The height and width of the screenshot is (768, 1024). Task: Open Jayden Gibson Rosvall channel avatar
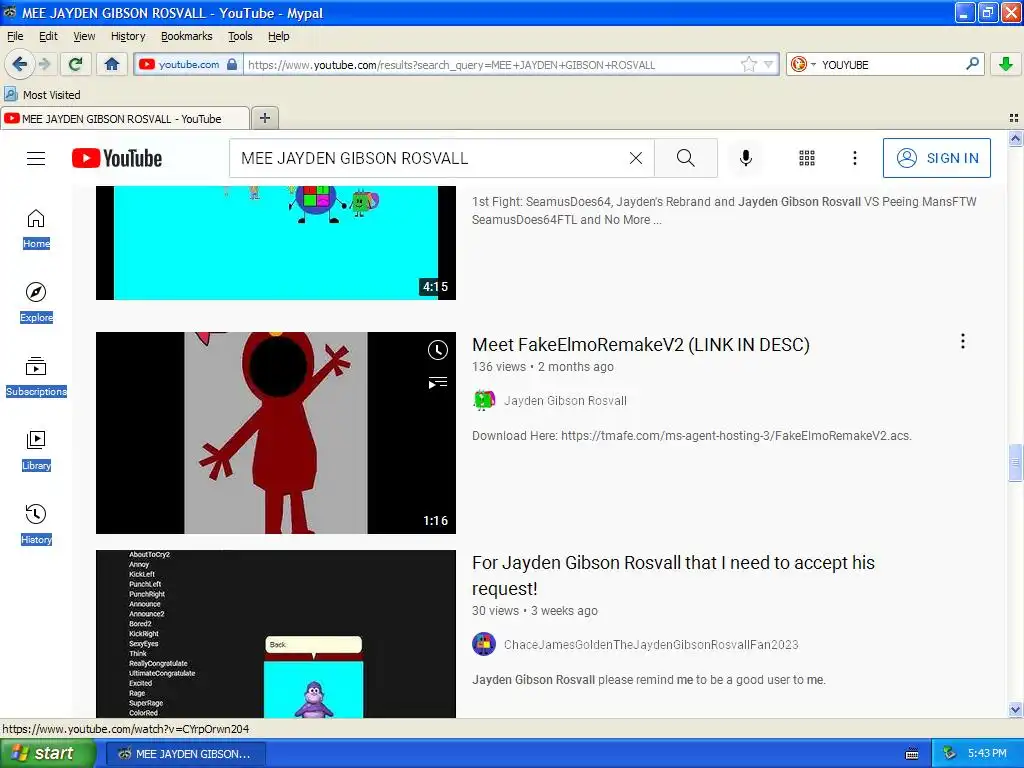pos(484,400)
